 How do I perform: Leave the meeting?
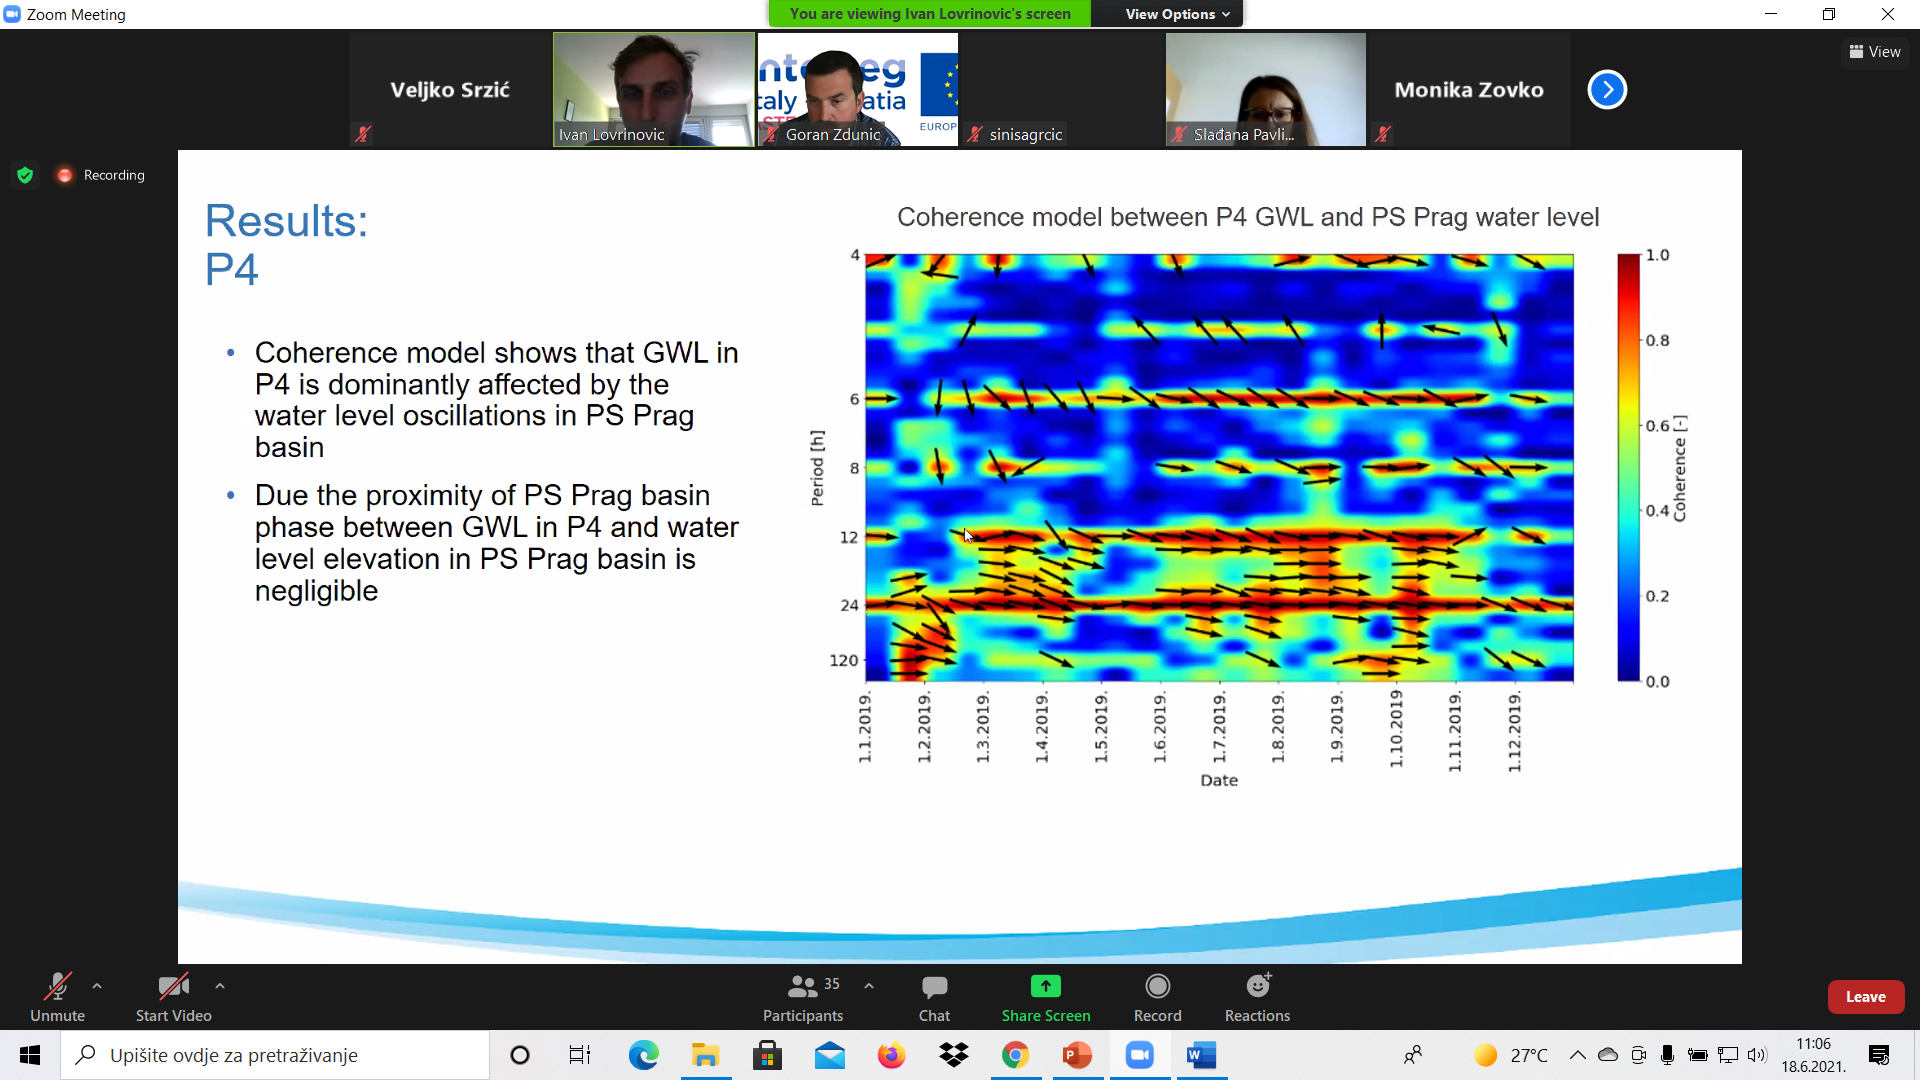1865,997
